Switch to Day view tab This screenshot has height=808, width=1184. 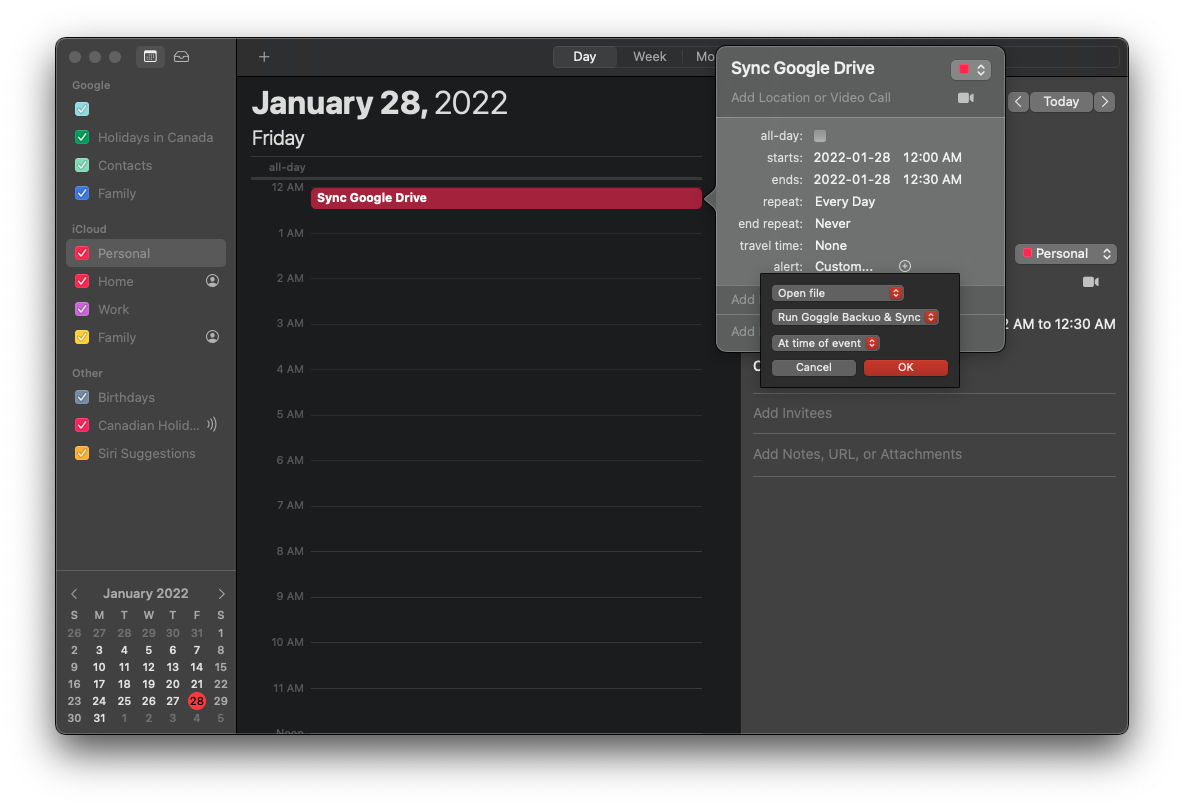click(584, 57)
